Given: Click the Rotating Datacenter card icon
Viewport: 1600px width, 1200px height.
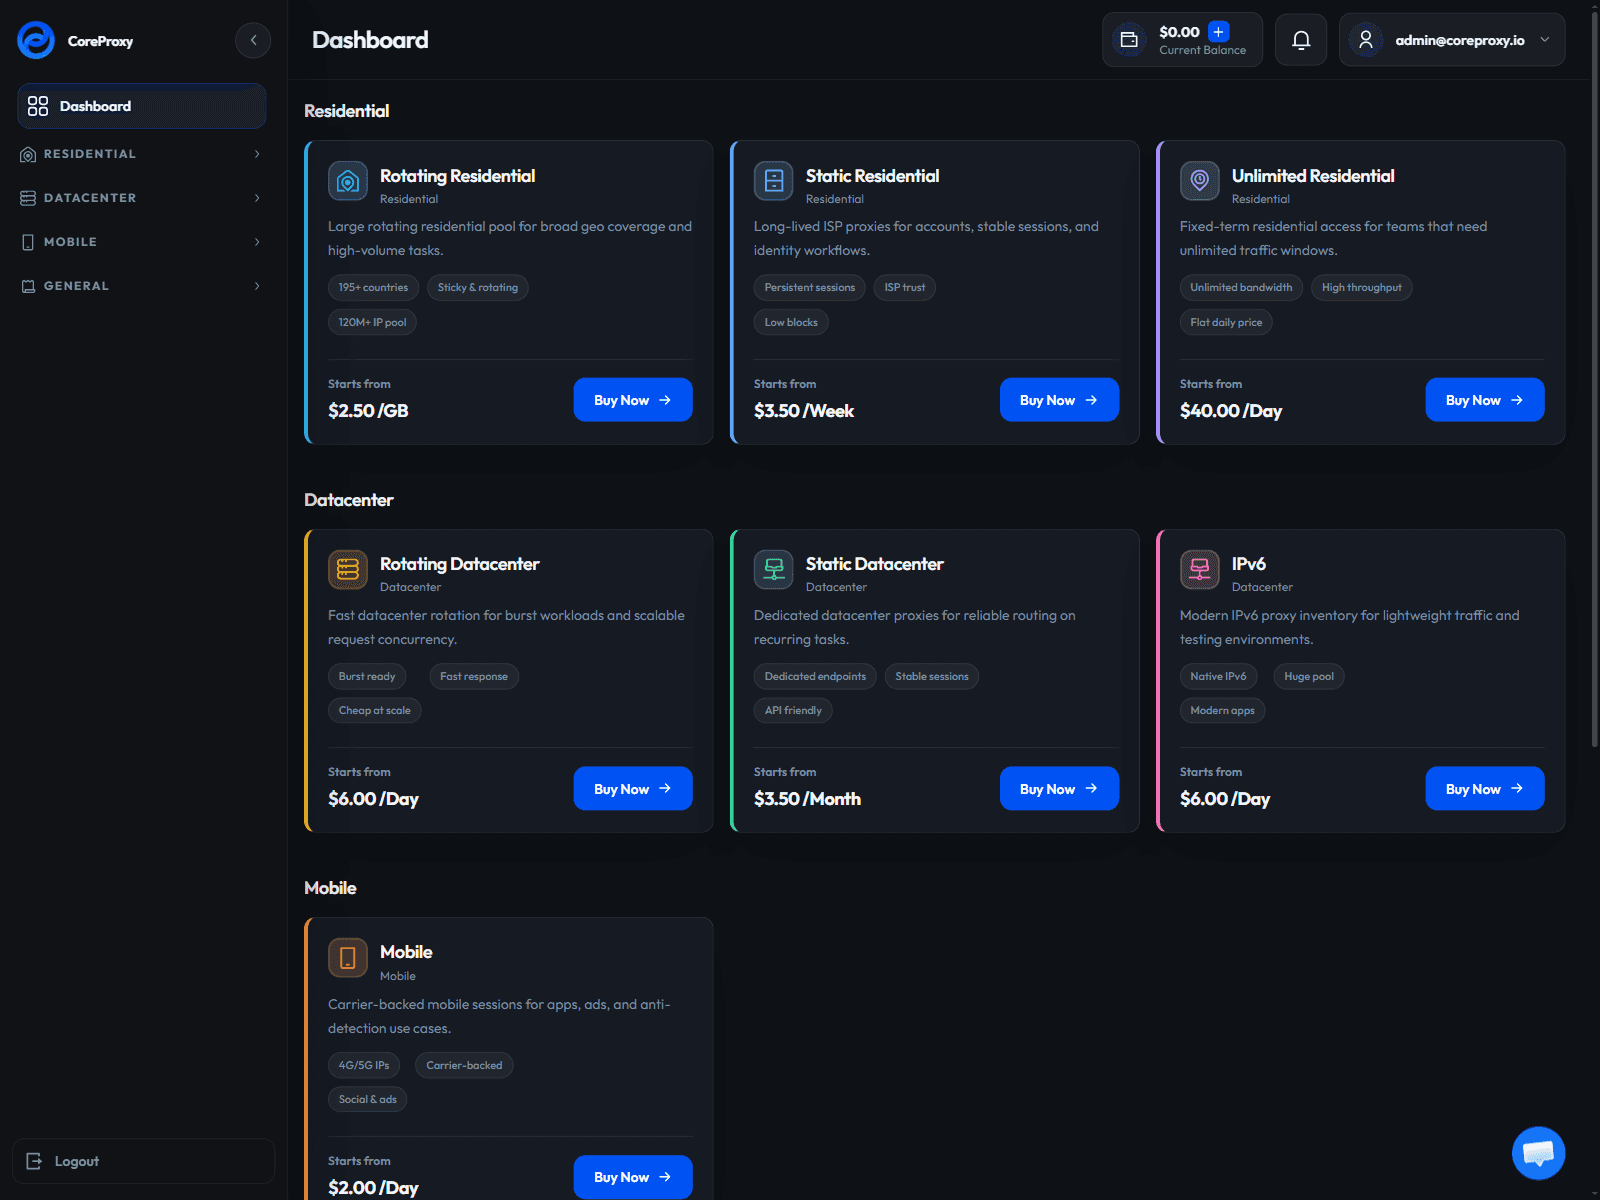Looking at the screenshot, I should [348, 569].
